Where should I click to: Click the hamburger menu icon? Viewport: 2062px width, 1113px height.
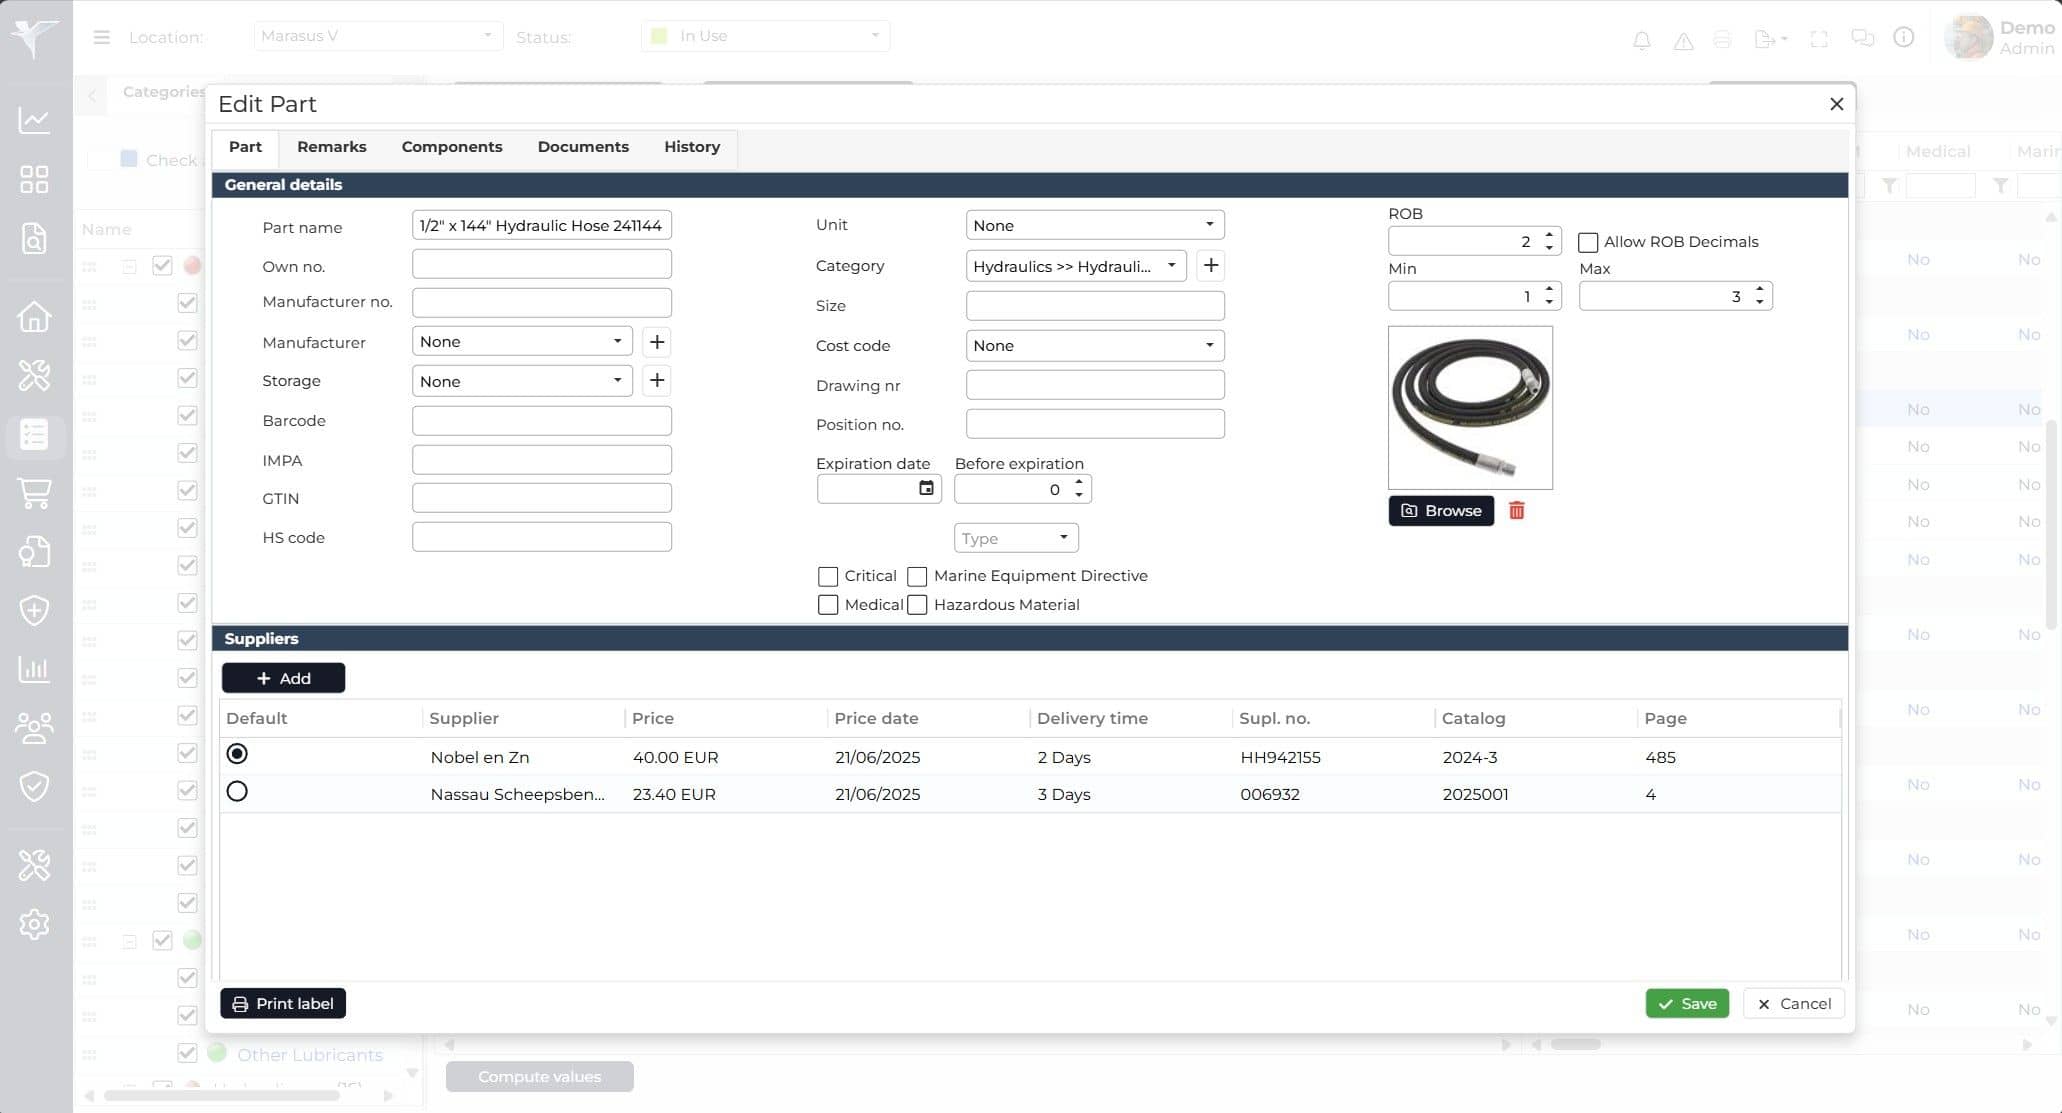tap(101, 37)
